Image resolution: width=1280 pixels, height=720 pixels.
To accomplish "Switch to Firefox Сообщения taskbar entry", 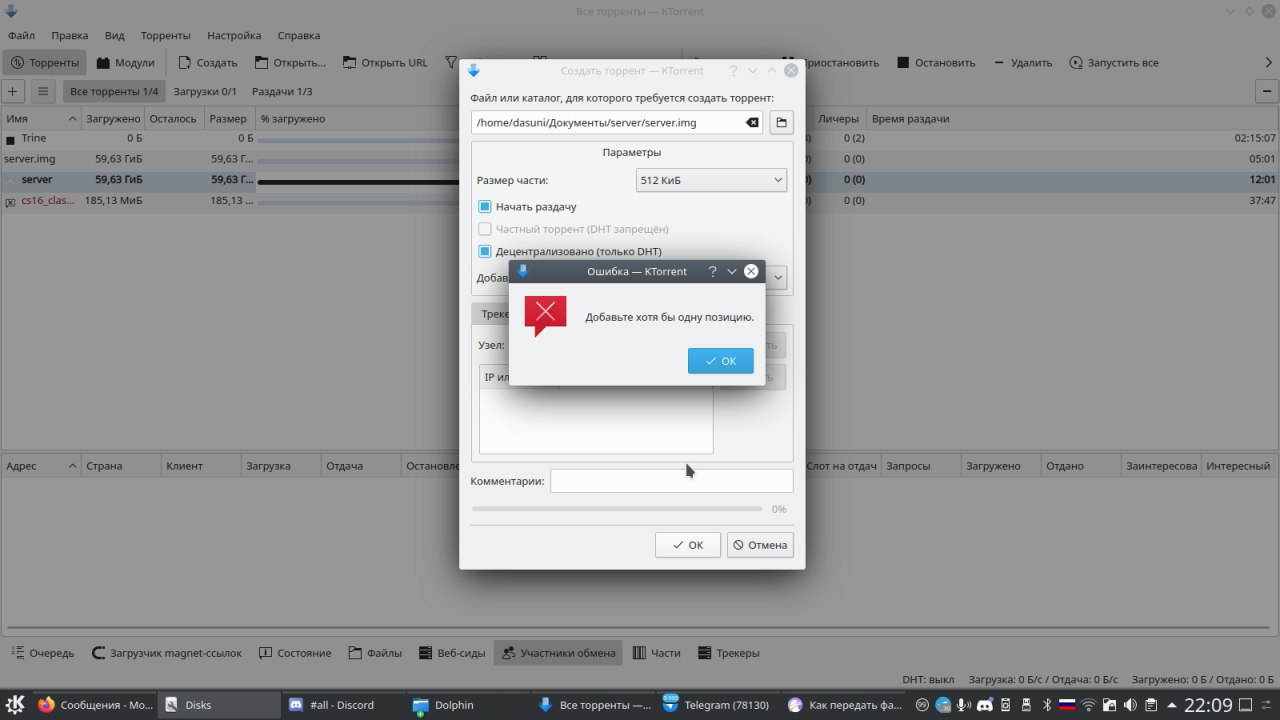I will click(96, 705).
